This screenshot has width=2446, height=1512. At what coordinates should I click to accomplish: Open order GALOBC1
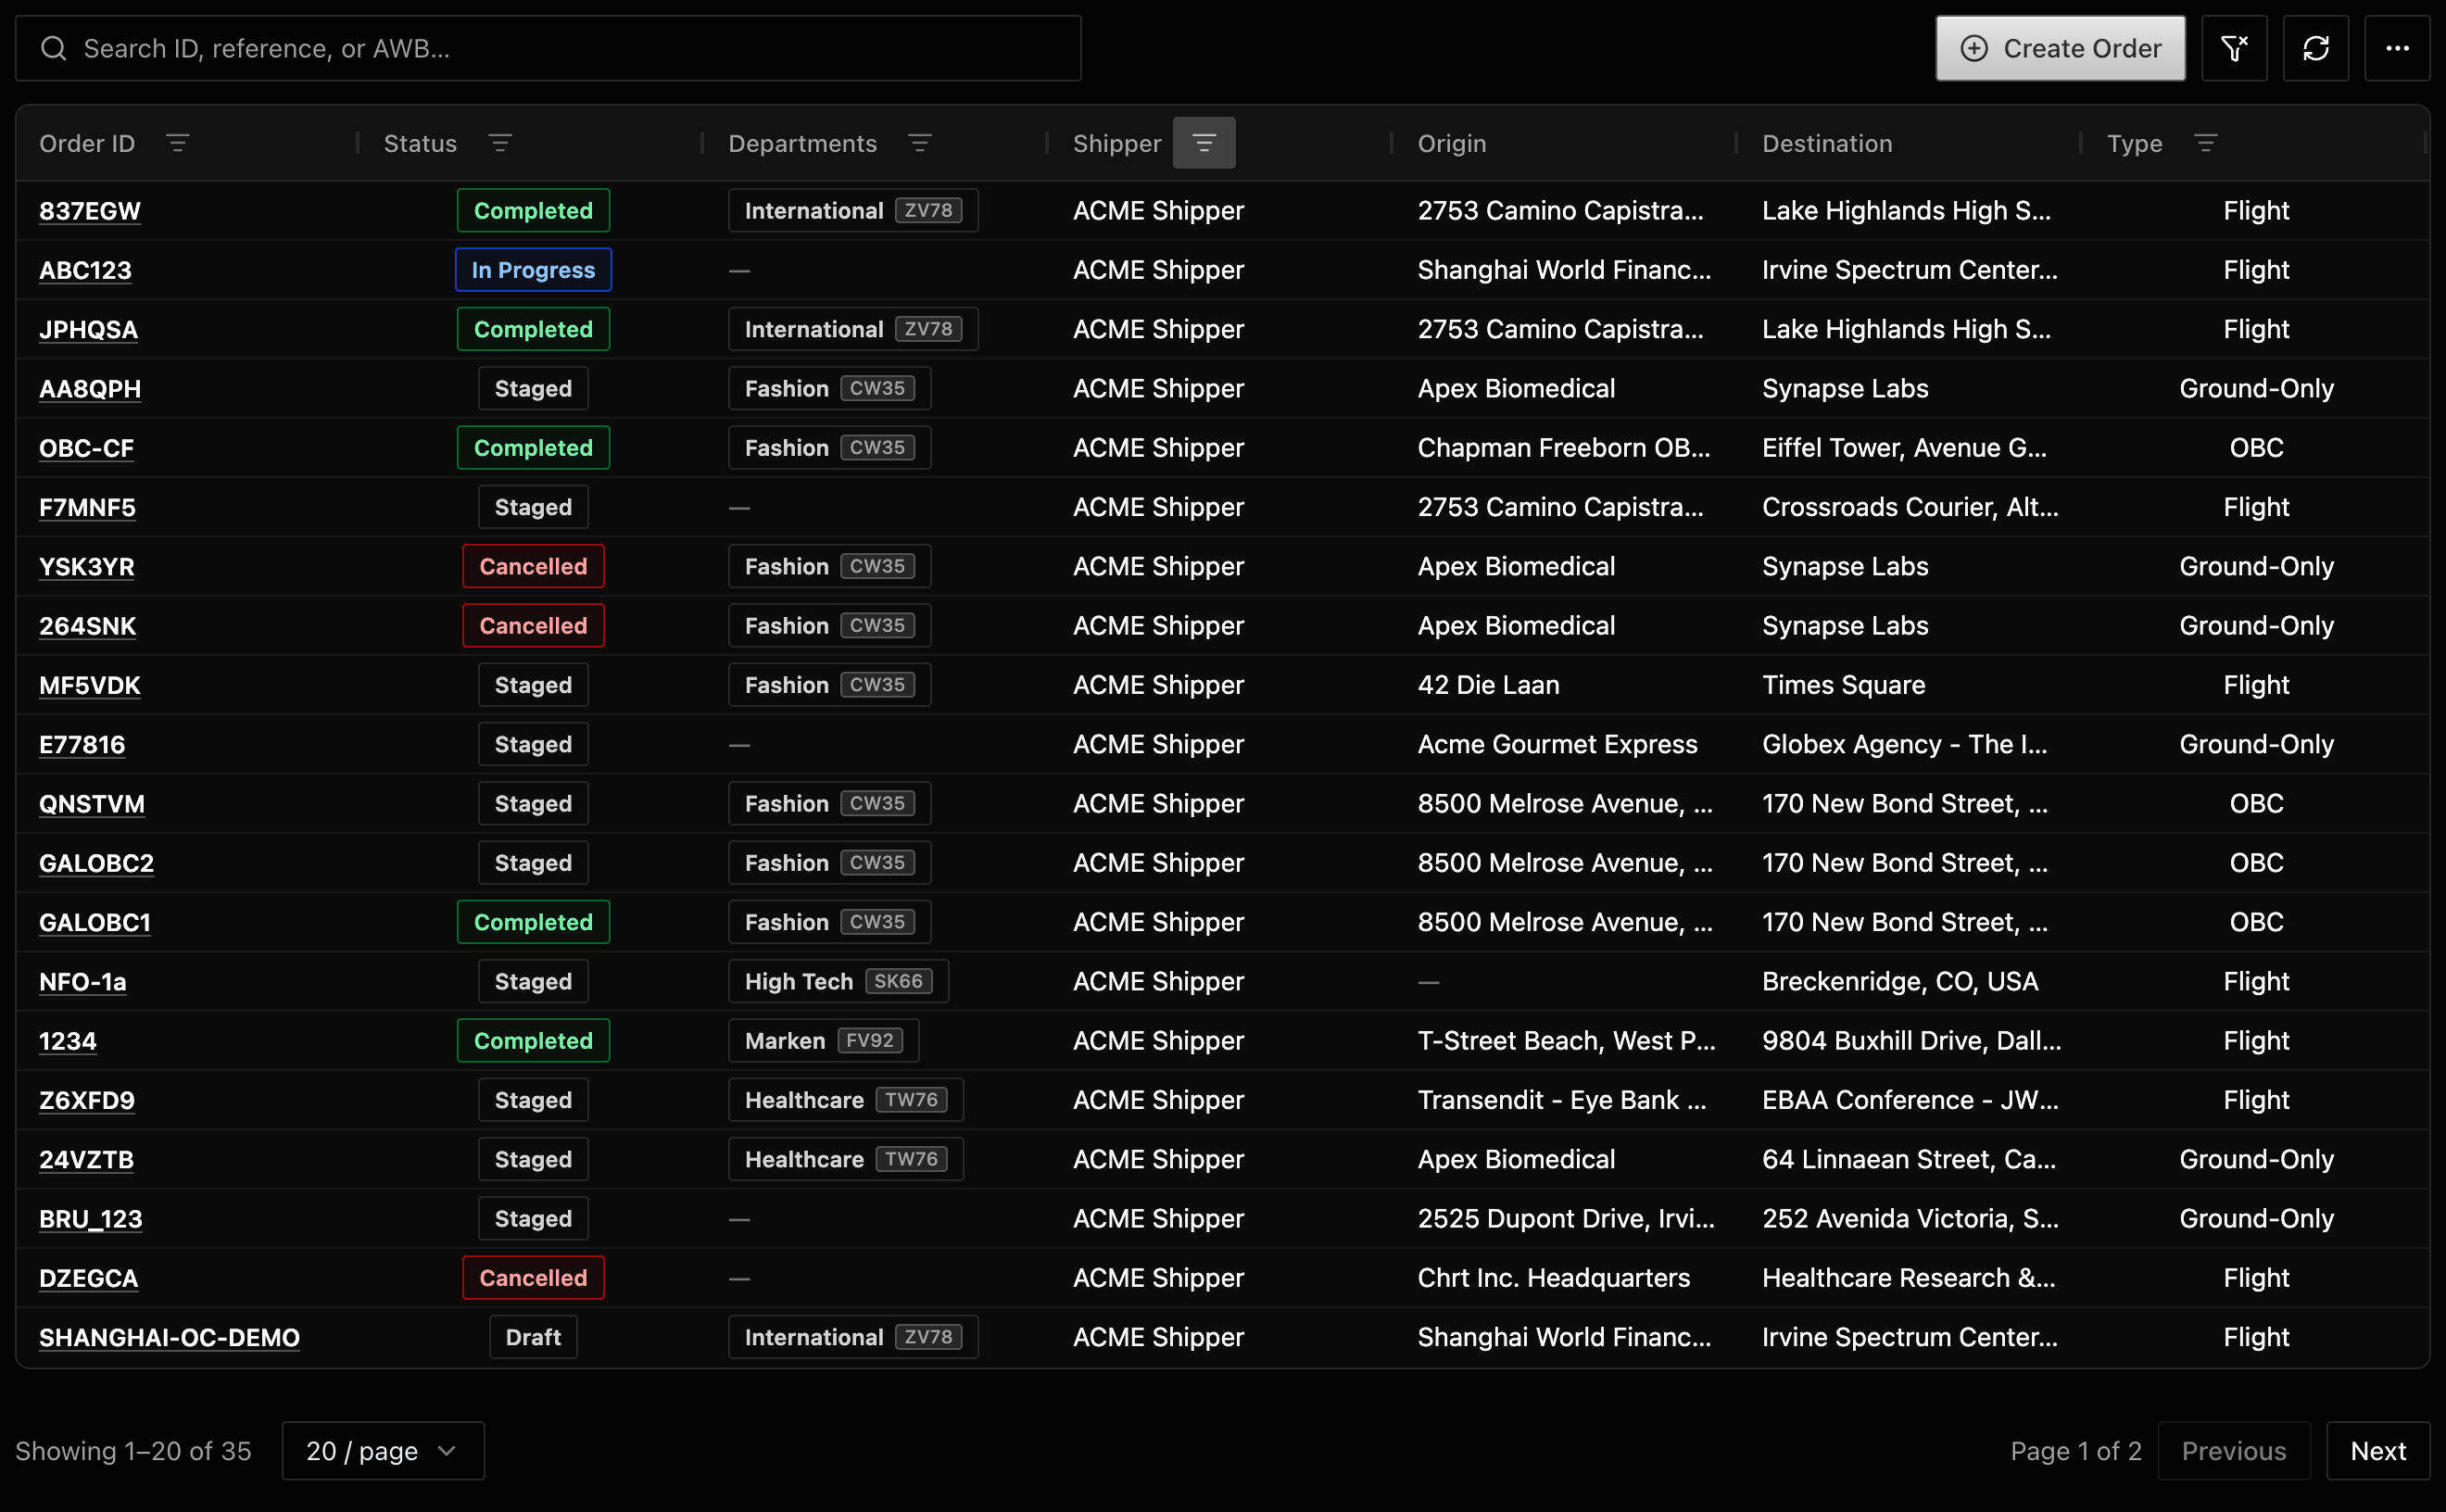point(95,922)
